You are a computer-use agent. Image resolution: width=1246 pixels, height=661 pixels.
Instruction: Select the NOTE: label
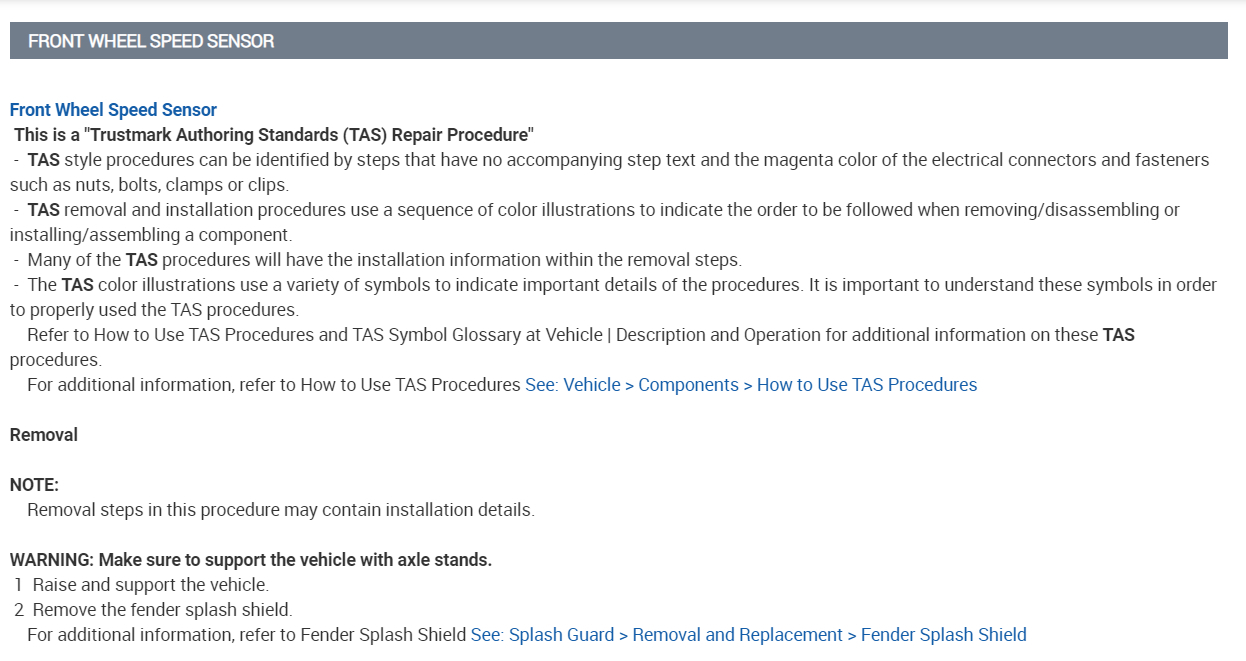35,485
